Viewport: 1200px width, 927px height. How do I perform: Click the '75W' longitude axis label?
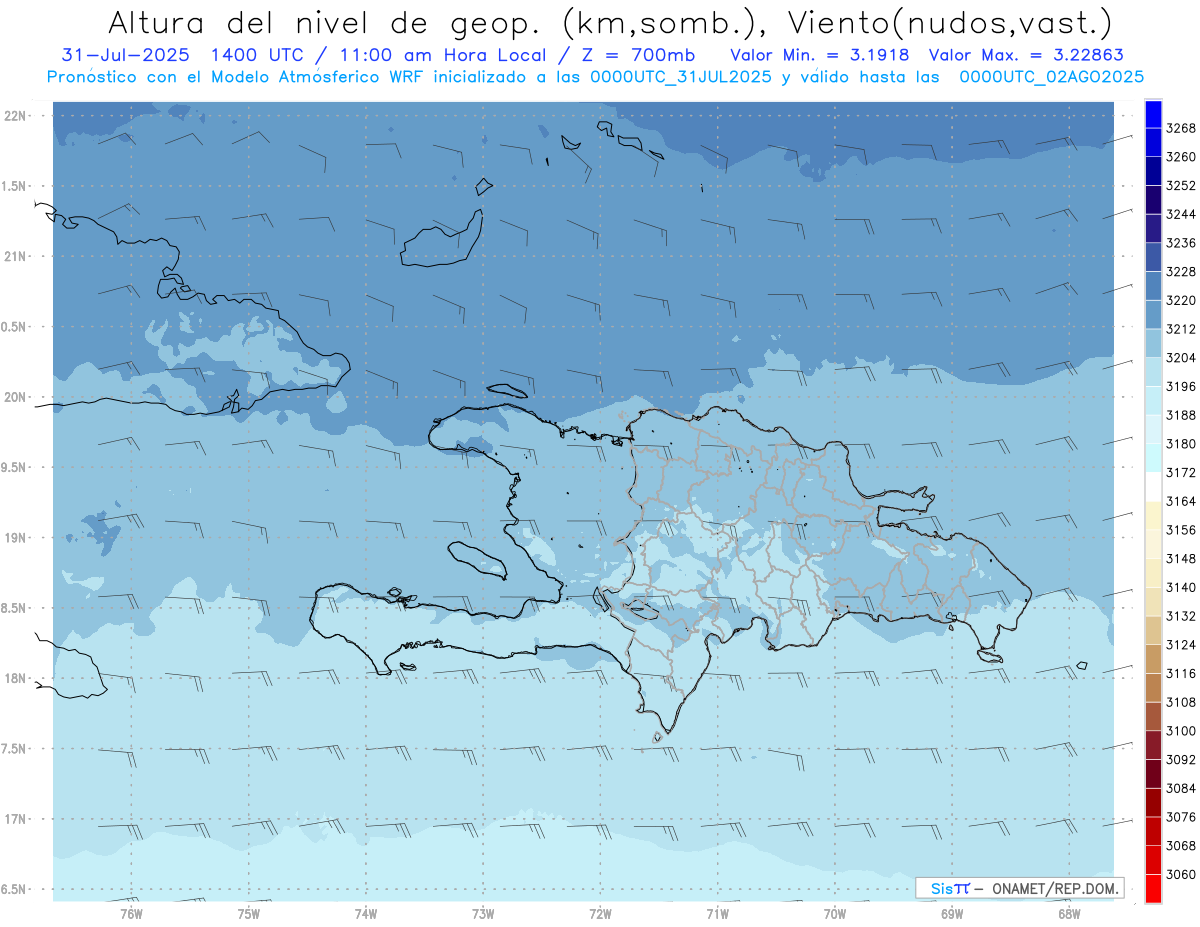point(248,914)
